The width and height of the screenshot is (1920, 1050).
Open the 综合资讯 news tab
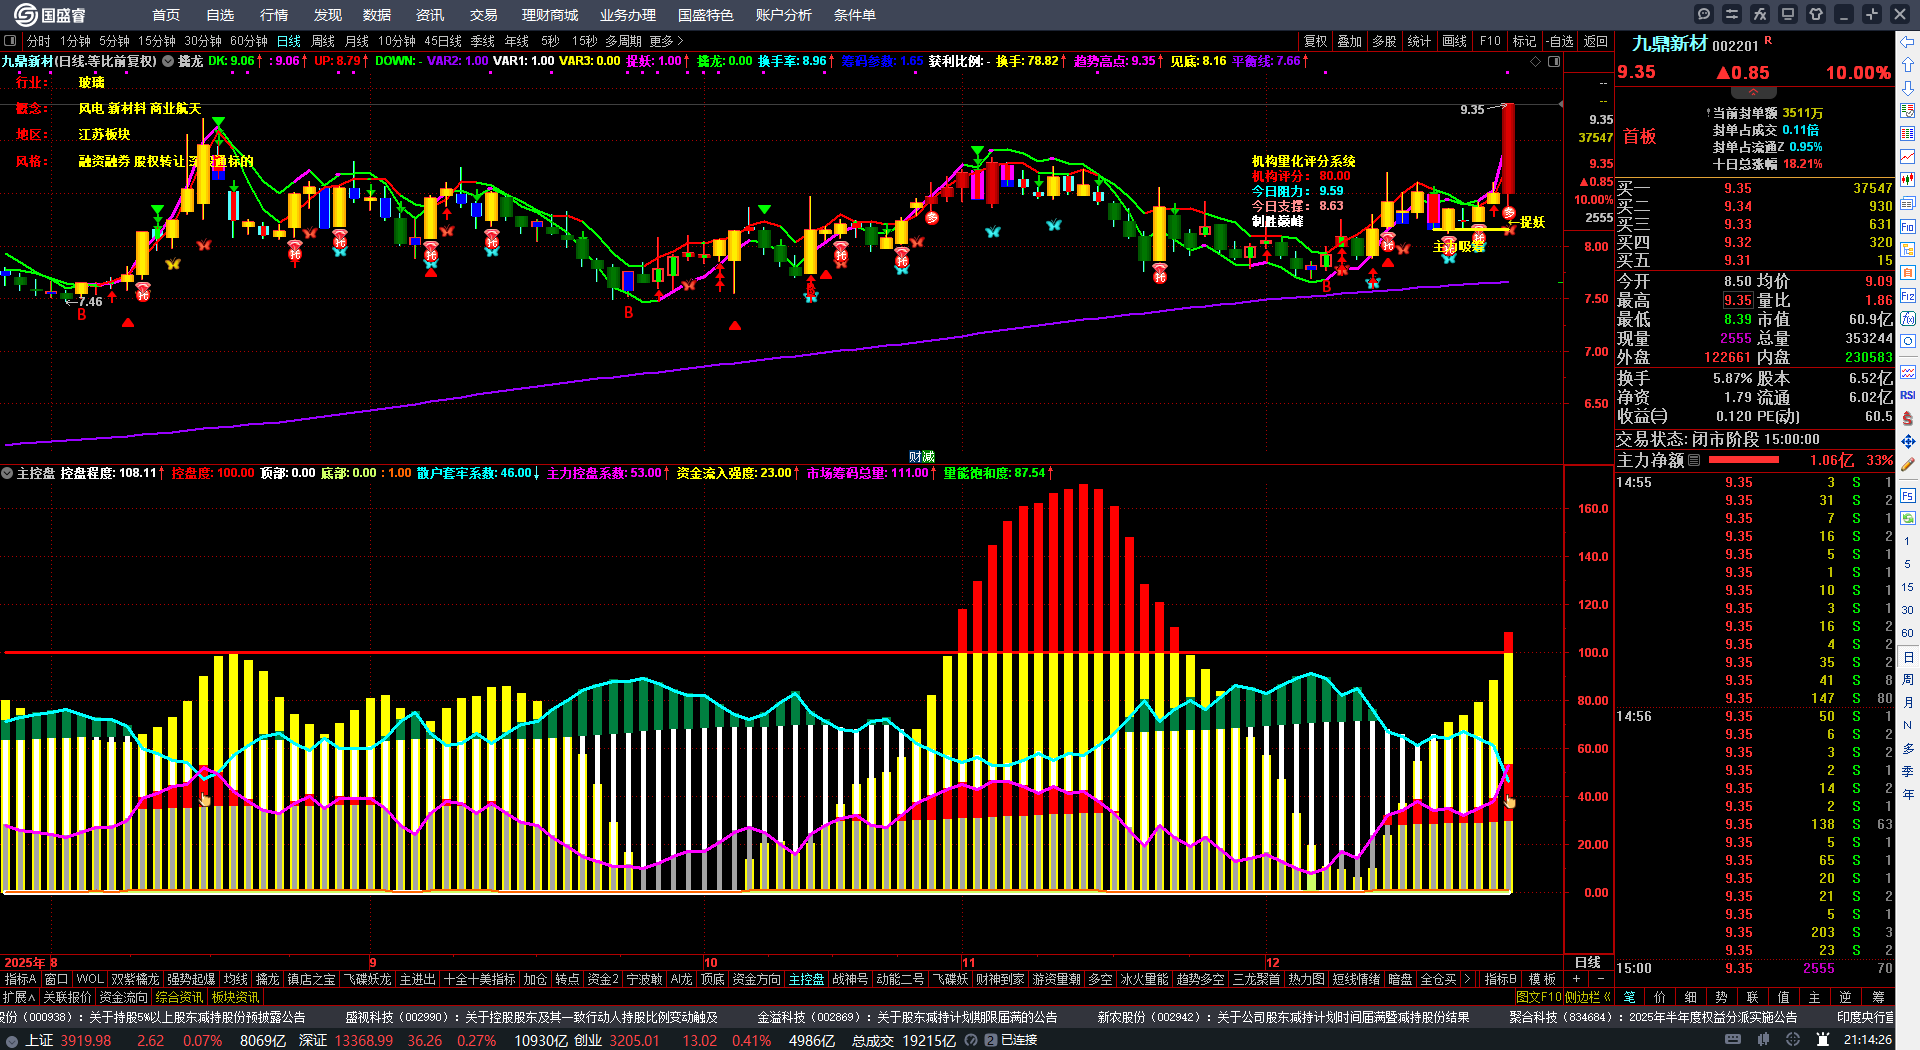(x=179, y=997)
